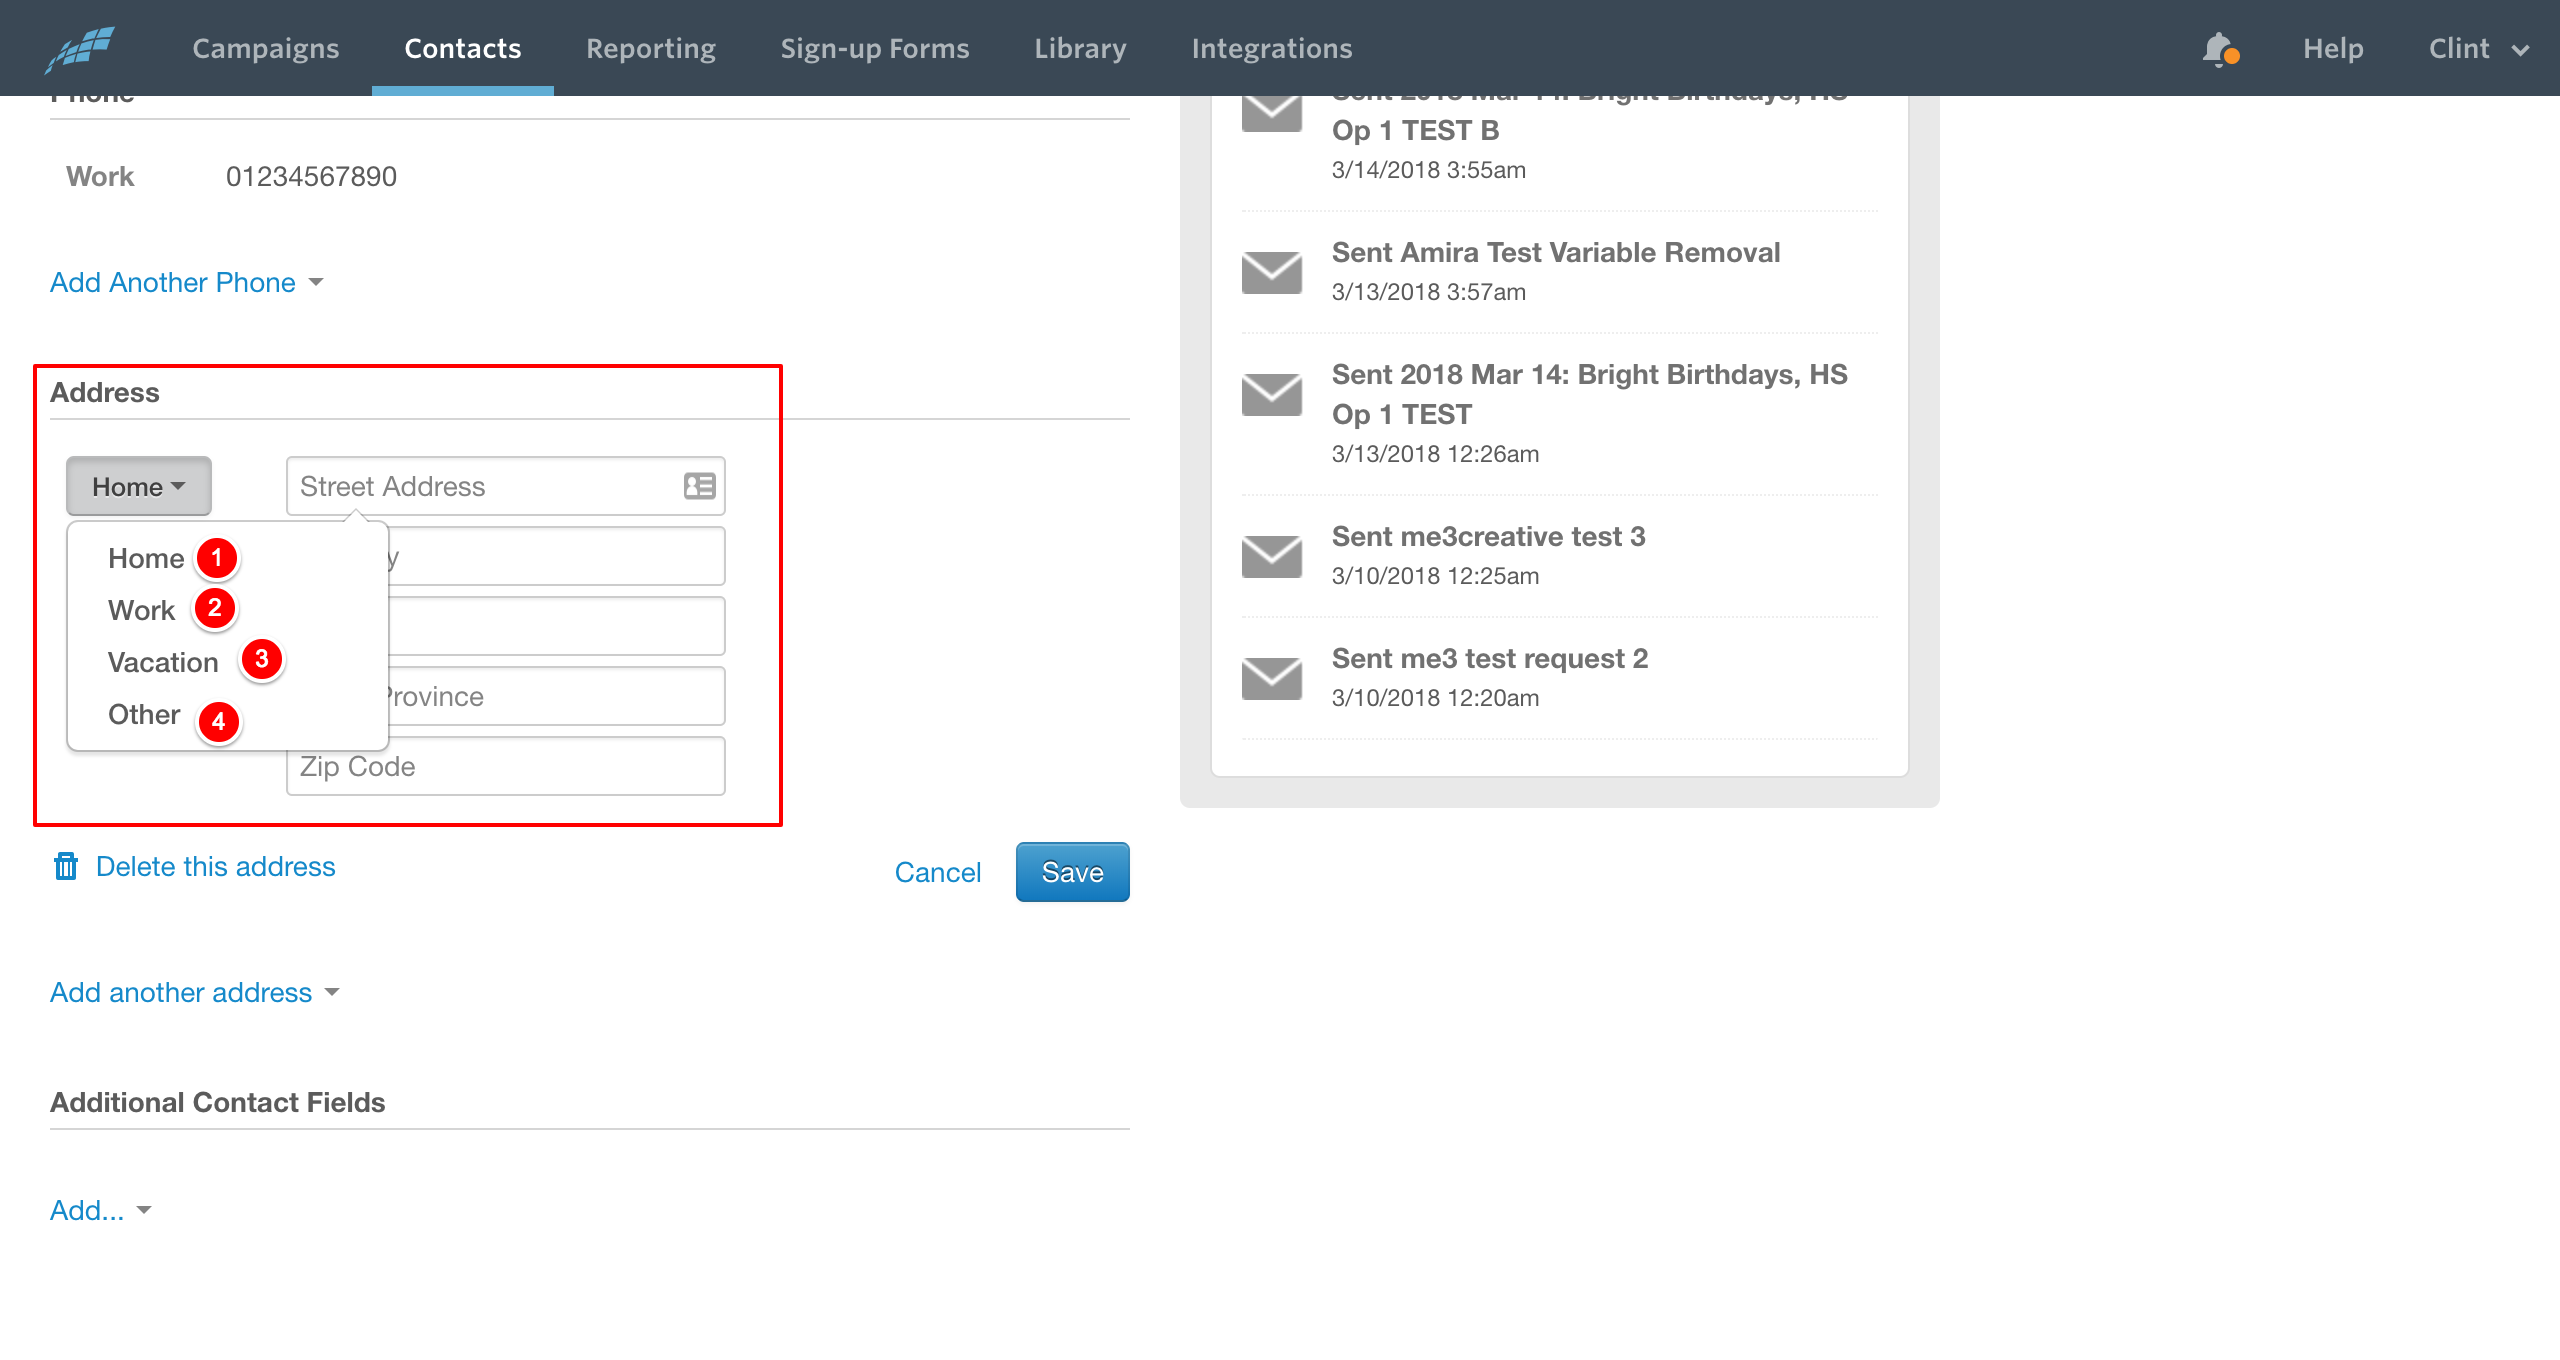Open Sent me3creative test 3 activity
Viewport: 2560px width, 1360px height.
[1488, 536]
